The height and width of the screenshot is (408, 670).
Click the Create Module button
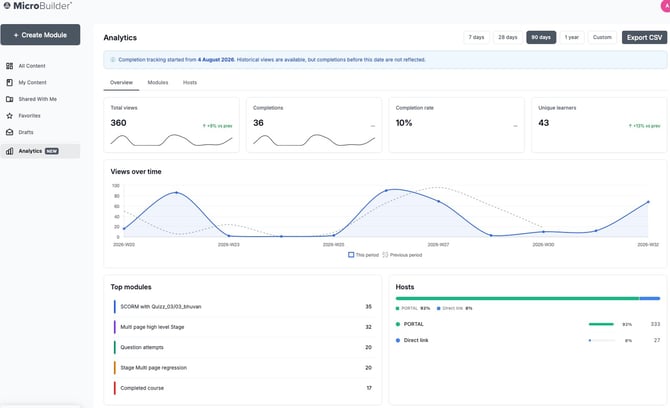[x=40, y=35]
